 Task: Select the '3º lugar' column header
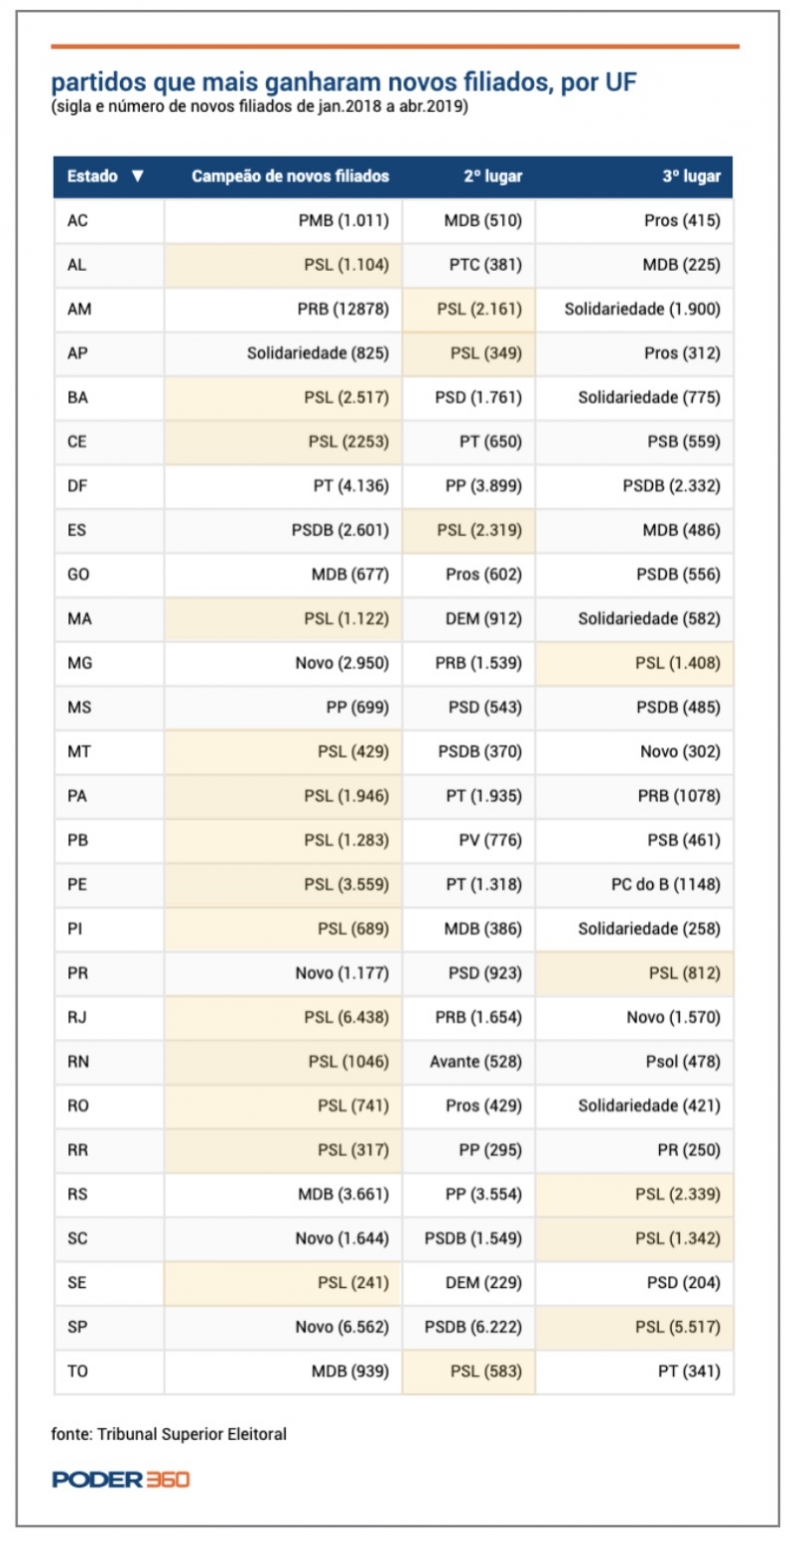[x=690, y=177]
